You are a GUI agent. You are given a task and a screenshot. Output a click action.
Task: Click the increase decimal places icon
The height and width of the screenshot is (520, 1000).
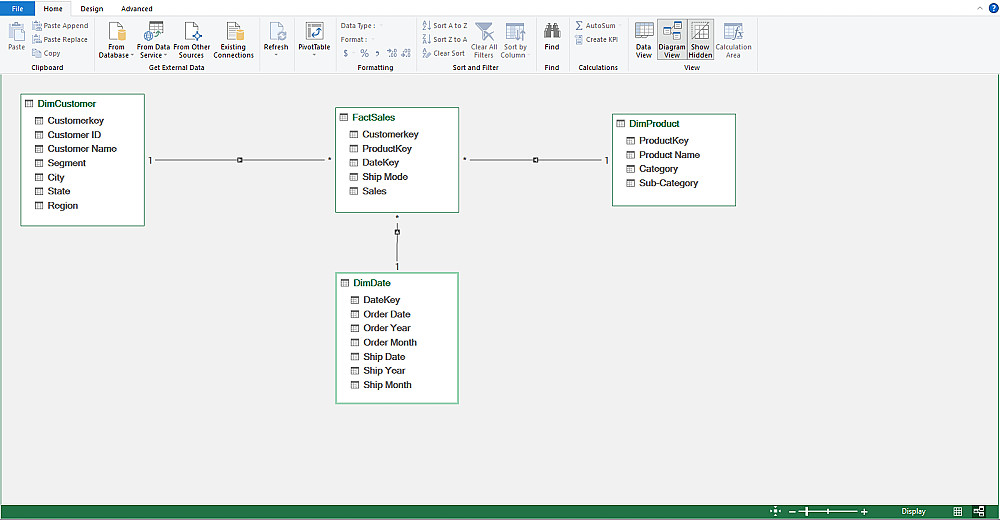coord(392,54)
